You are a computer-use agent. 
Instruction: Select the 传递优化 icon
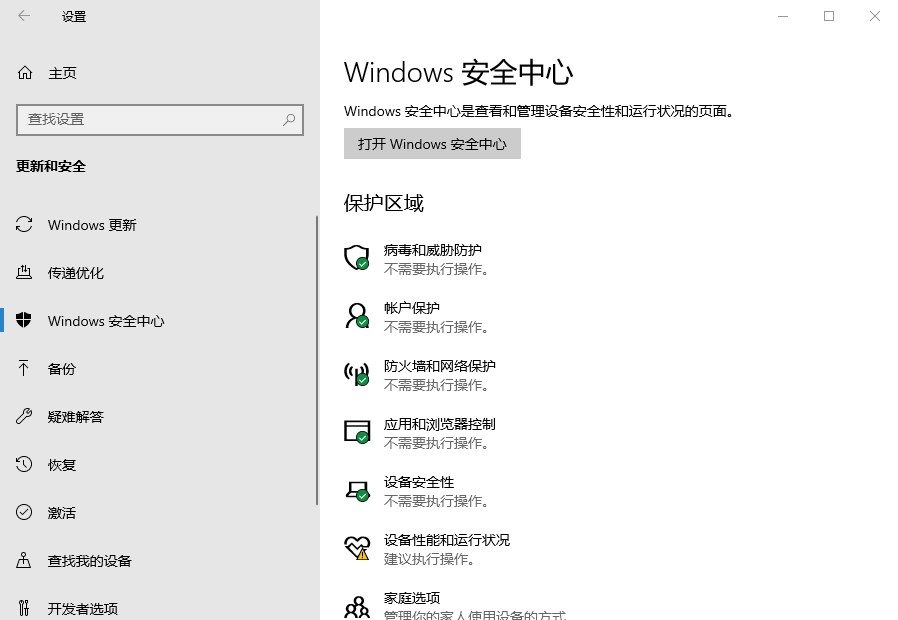[24, 273]
